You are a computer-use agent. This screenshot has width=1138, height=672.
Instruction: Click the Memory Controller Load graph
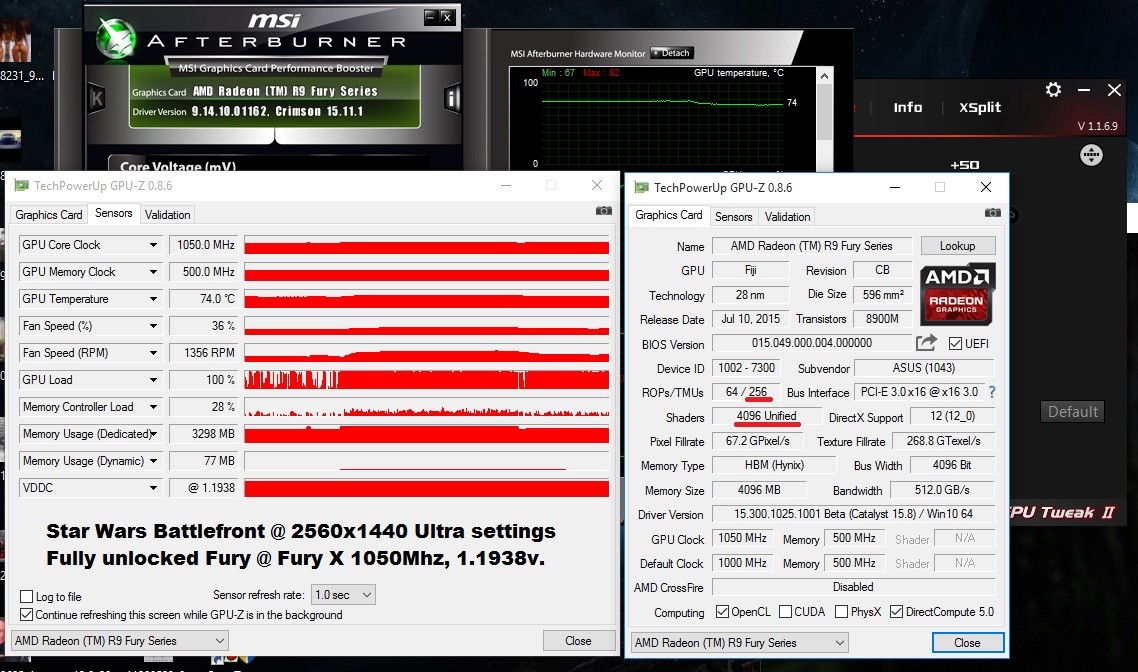click(x=427, y=407)
